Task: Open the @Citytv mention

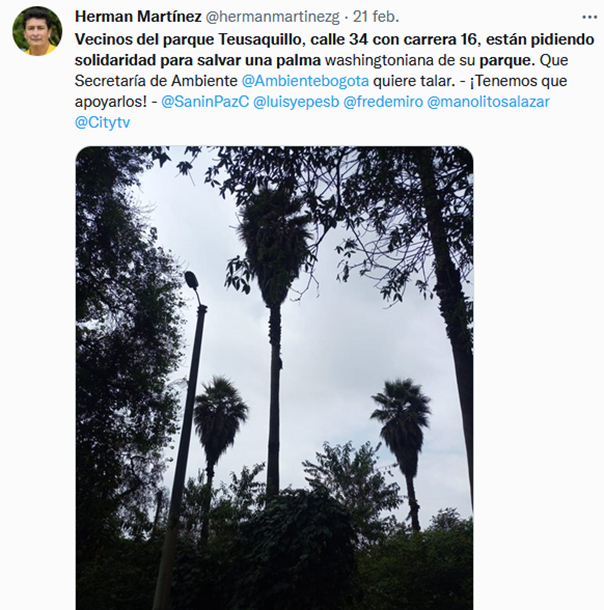Action: click(102, 123)
